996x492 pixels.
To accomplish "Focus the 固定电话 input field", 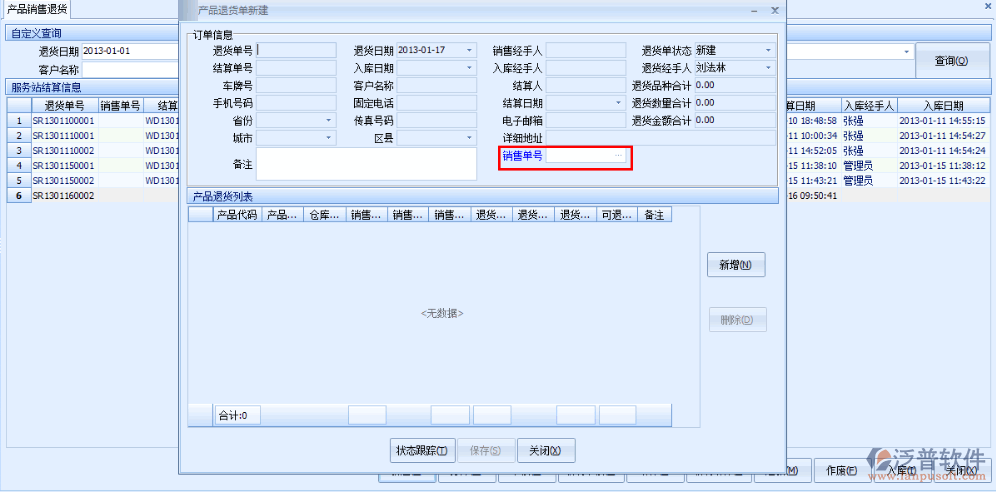I will [x=436, y=102].
